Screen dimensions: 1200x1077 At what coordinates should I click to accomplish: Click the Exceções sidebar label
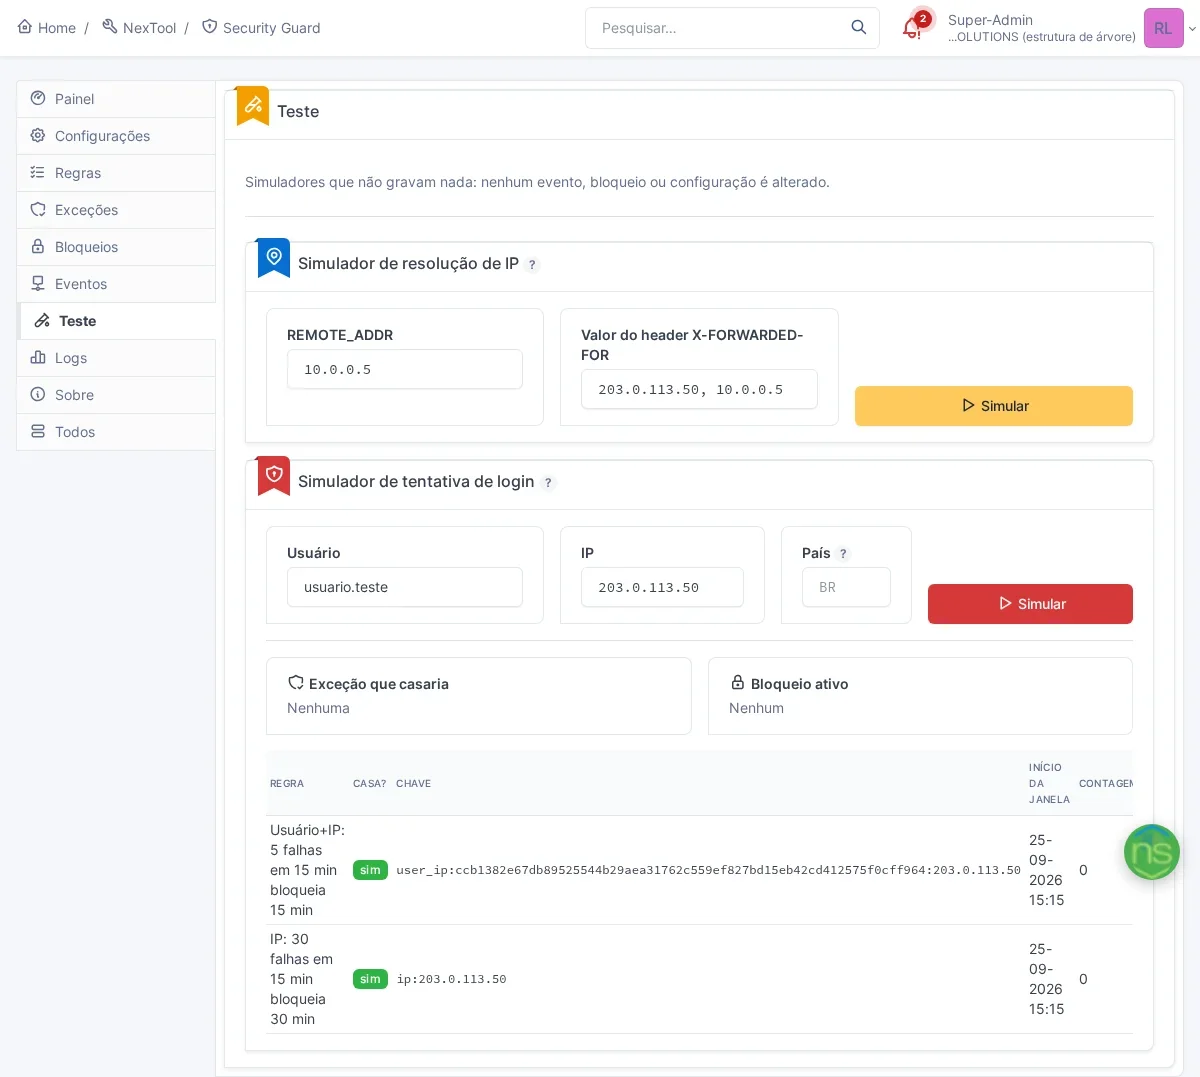tap(86, 210)
